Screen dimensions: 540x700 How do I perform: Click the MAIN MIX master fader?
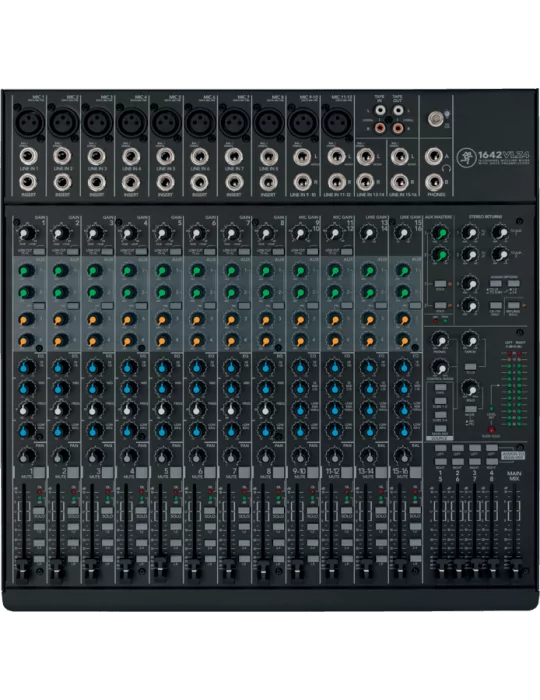(515, 570)
